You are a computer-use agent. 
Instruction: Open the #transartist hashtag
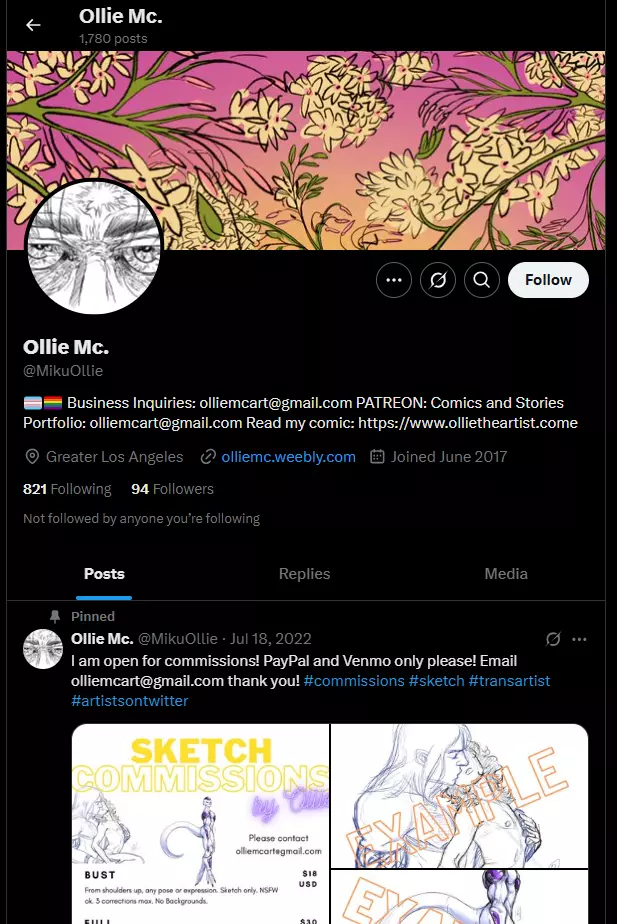[509, 681]
